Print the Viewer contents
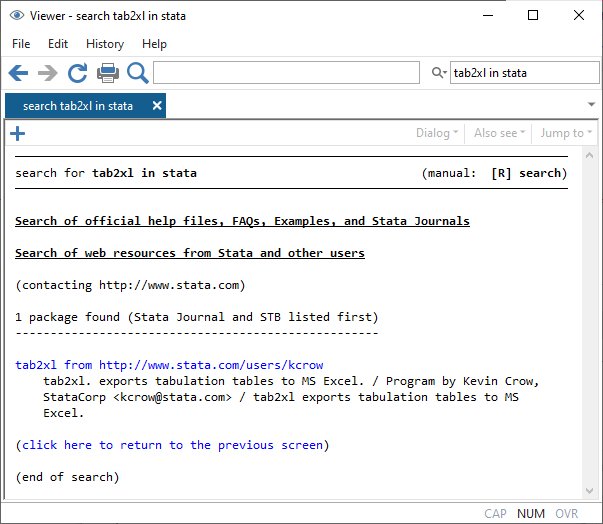This screenshot has width=603, height=524. point(108,73)
